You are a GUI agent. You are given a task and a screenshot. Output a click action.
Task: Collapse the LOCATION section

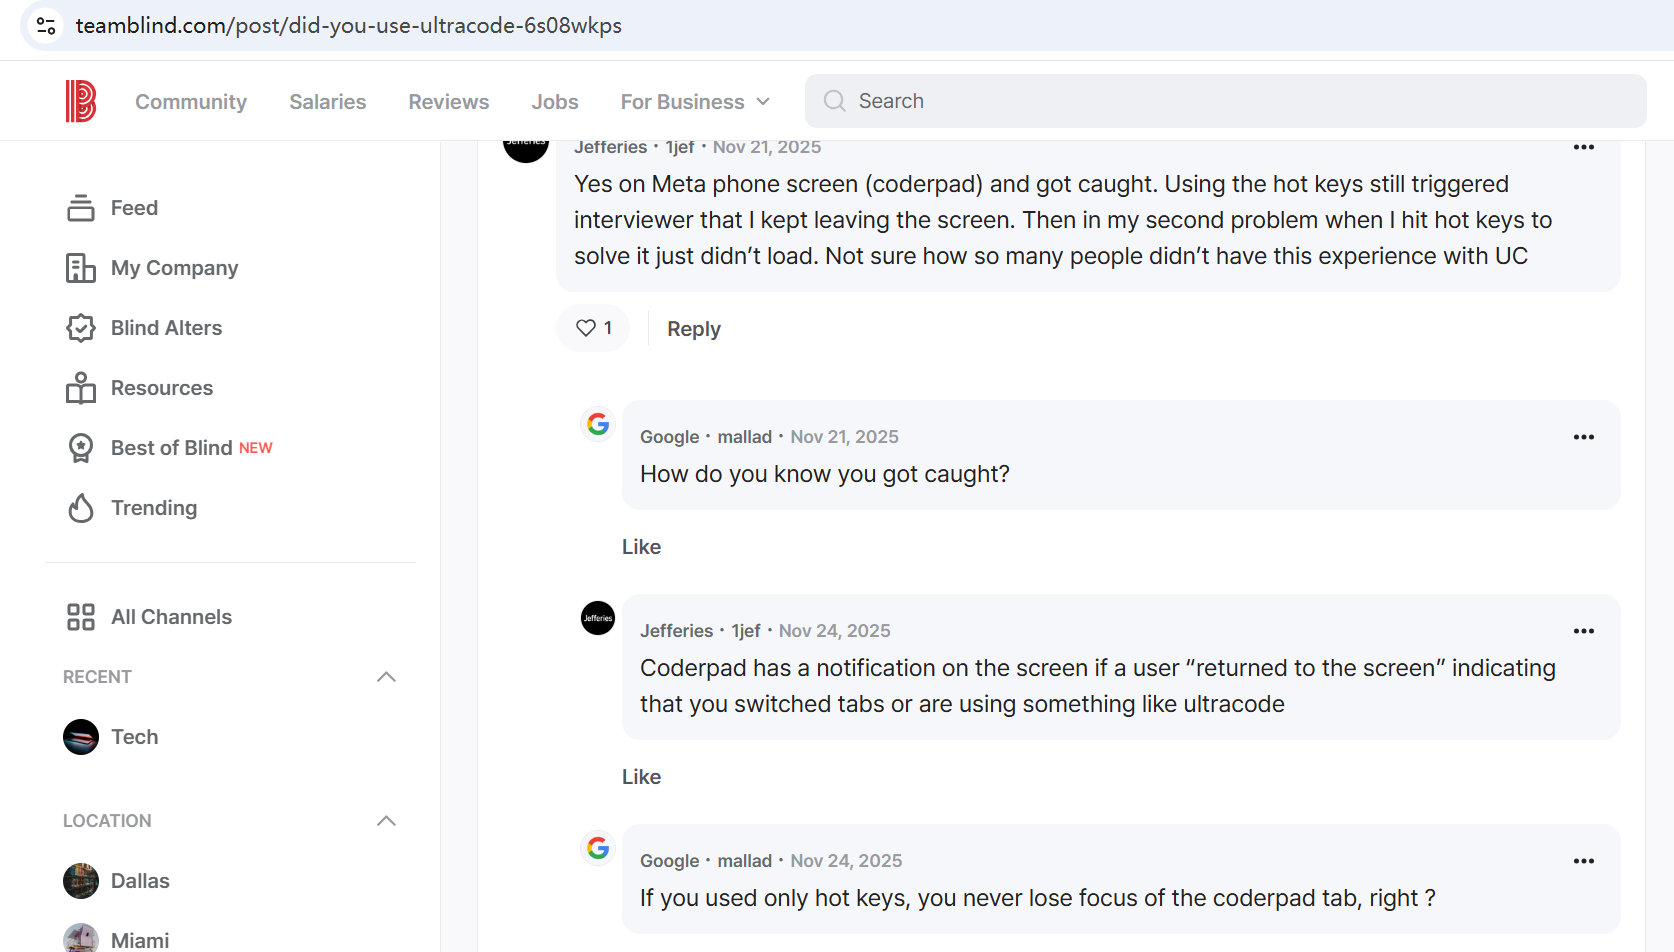[x=386, y=821]
